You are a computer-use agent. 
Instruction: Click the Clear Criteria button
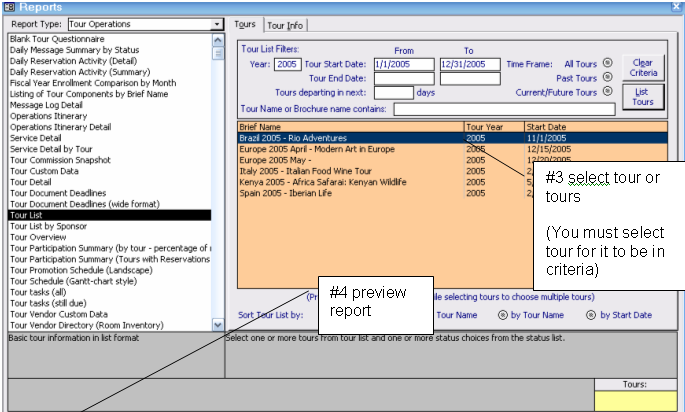[x=642, y=67]
